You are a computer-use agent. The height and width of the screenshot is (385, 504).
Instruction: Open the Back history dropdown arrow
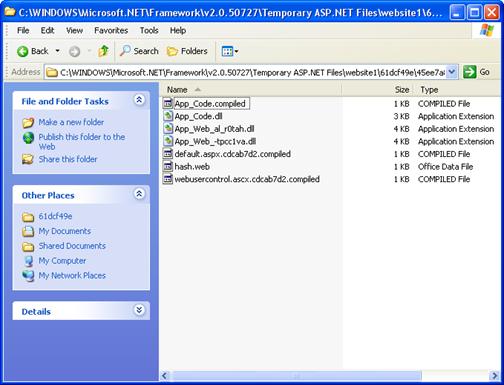(57, 51)
